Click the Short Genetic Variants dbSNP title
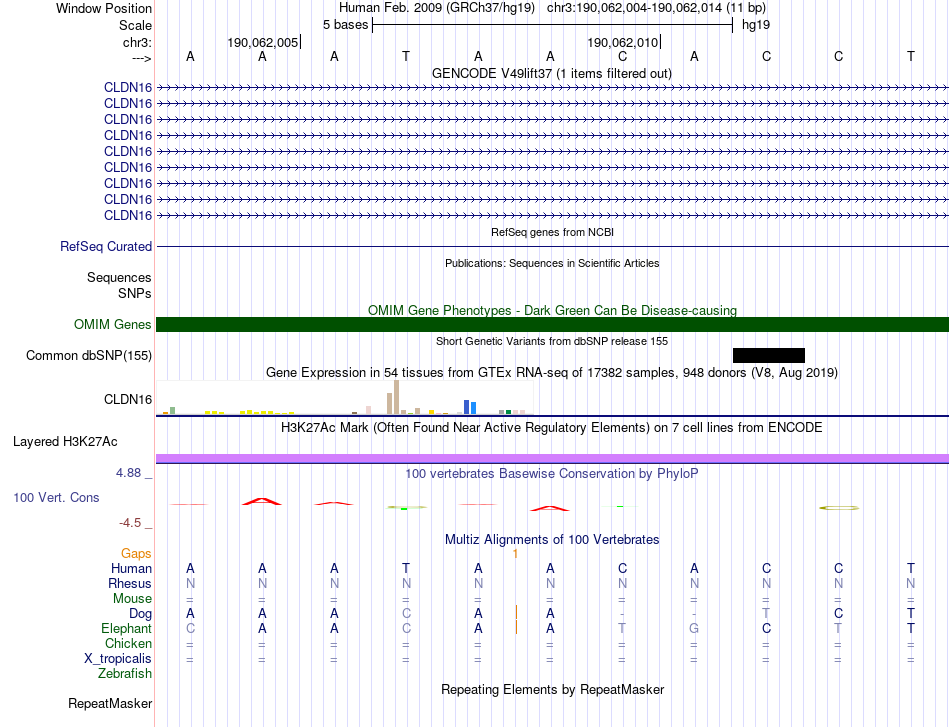 click(552, 341)
